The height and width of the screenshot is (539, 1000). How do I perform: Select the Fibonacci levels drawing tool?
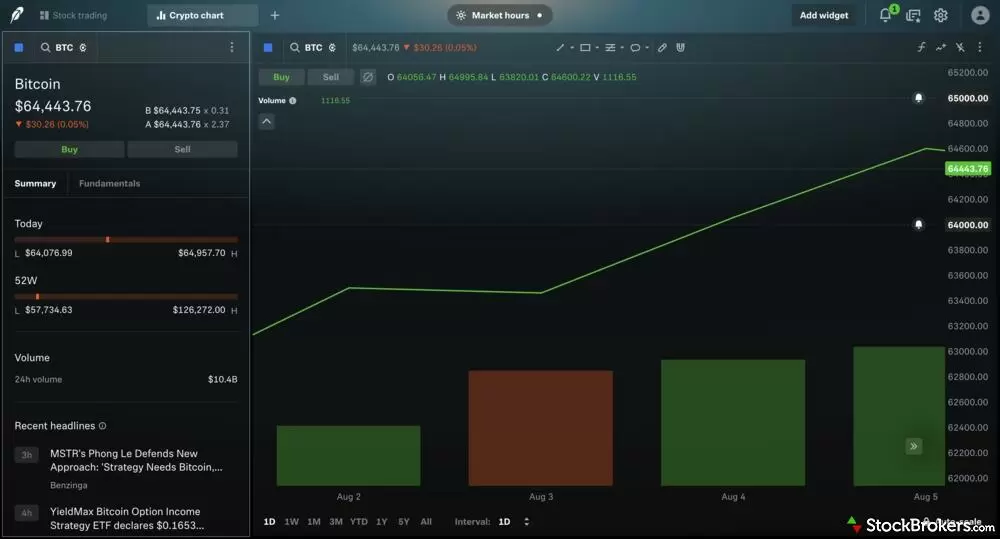pos(610,48)
